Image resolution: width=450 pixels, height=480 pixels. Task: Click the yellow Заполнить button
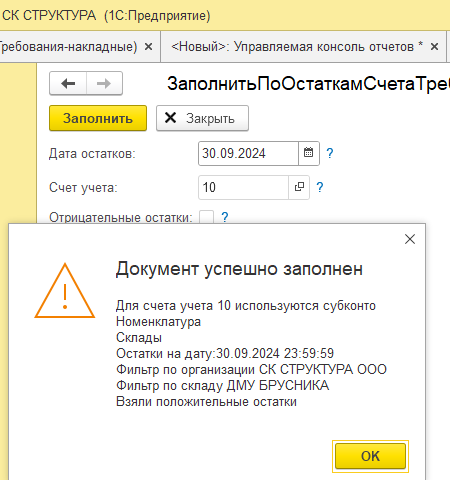(98, 118)
